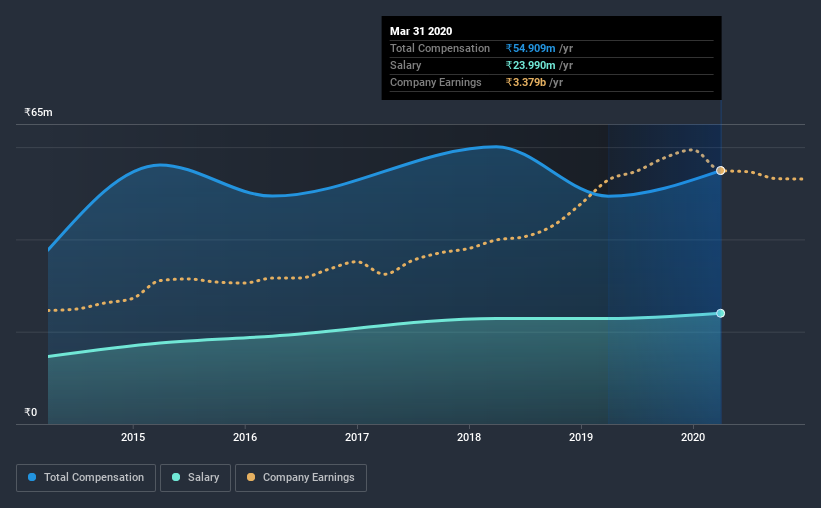Click the teal Salary legend dot
Image resolution: width=821 pixels, height=508 pixels.
coord(176,477)
